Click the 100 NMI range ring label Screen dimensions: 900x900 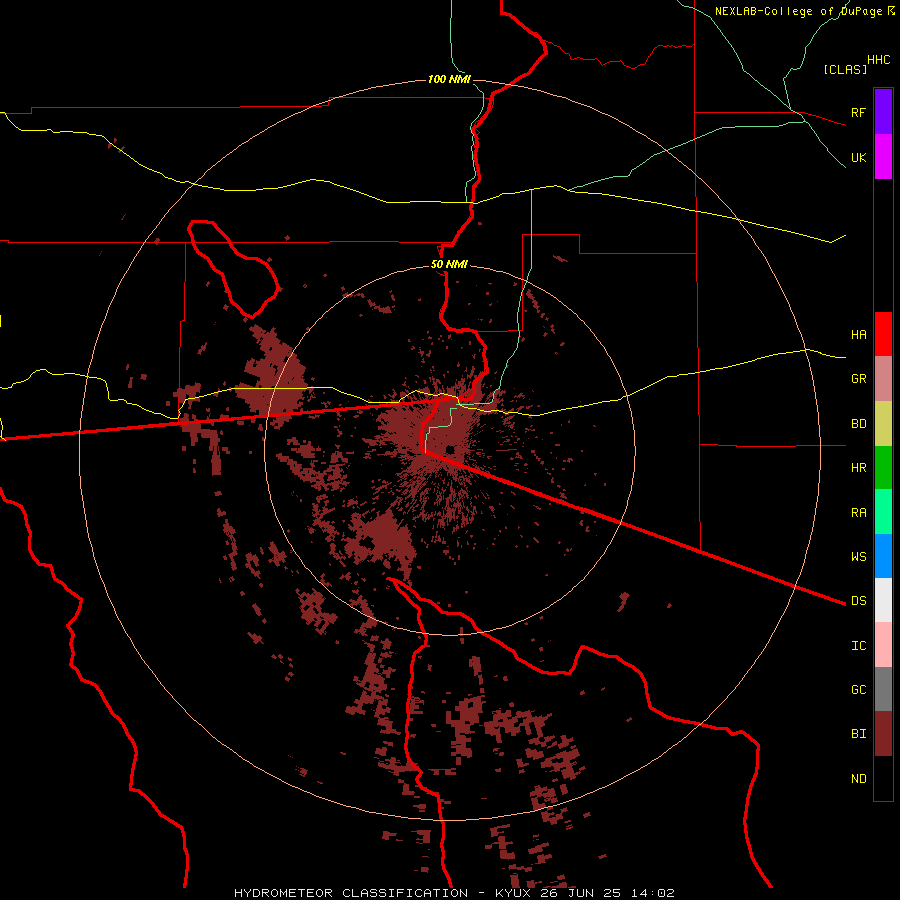pyautogui.click(x=449, y=79)
